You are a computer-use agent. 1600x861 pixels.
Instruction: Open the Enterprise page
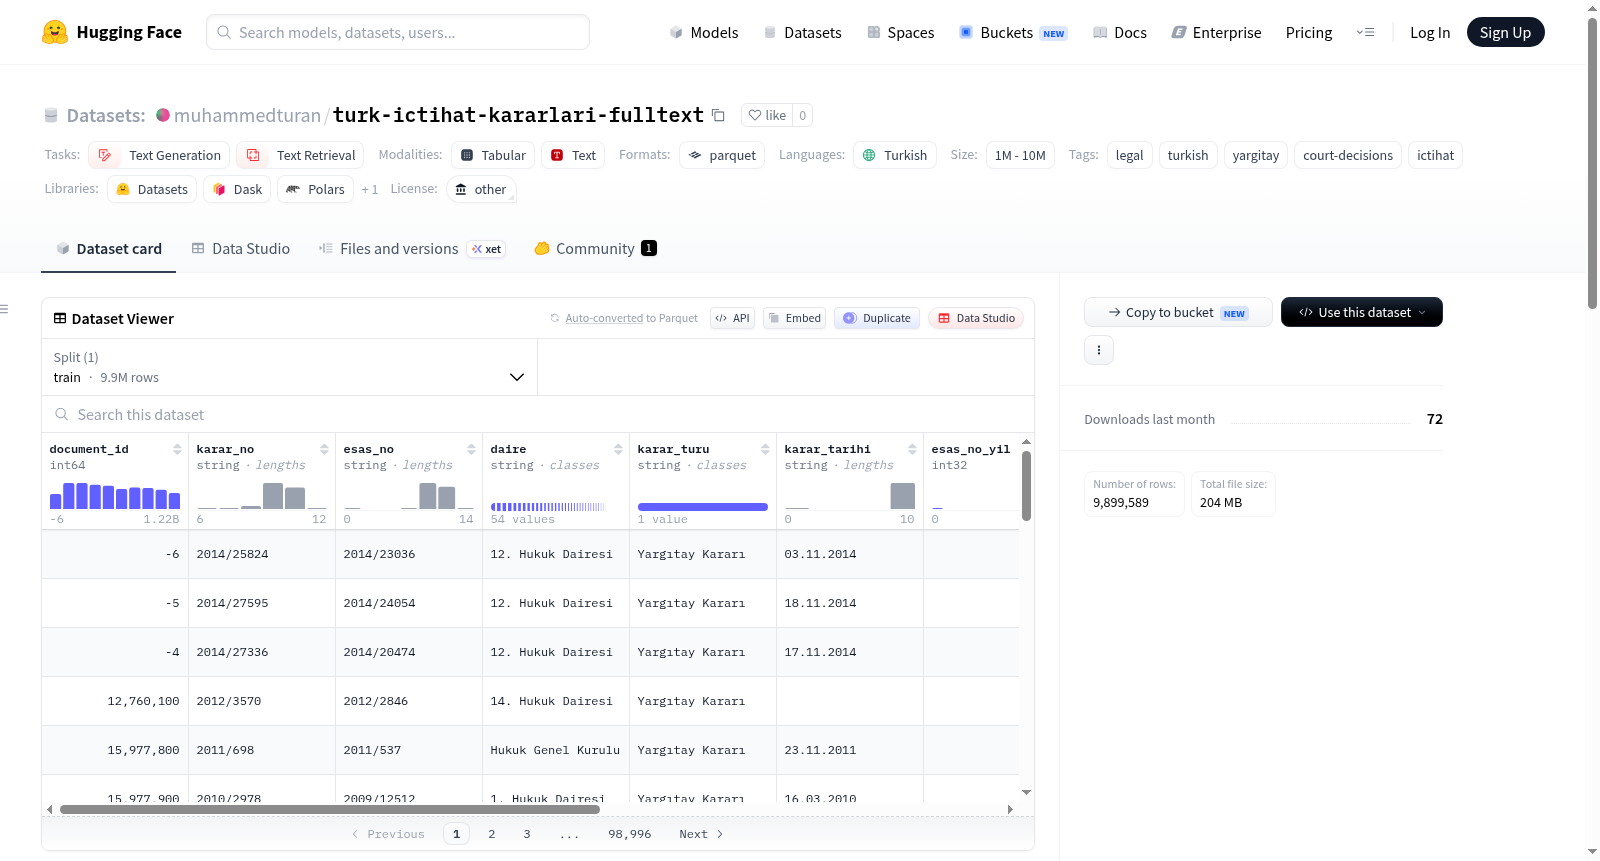point(1217,32)
